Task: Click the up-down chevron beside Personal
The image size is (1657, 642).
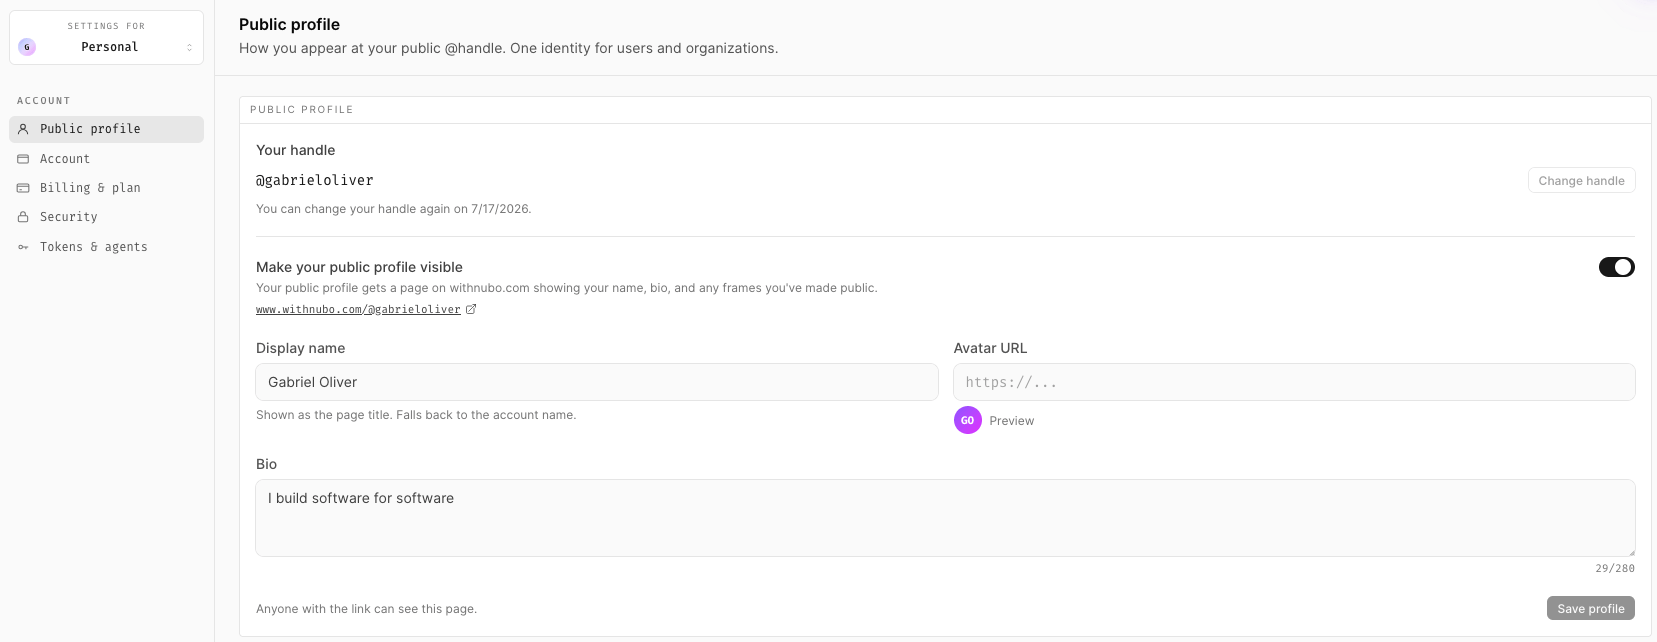Action: 189,47
